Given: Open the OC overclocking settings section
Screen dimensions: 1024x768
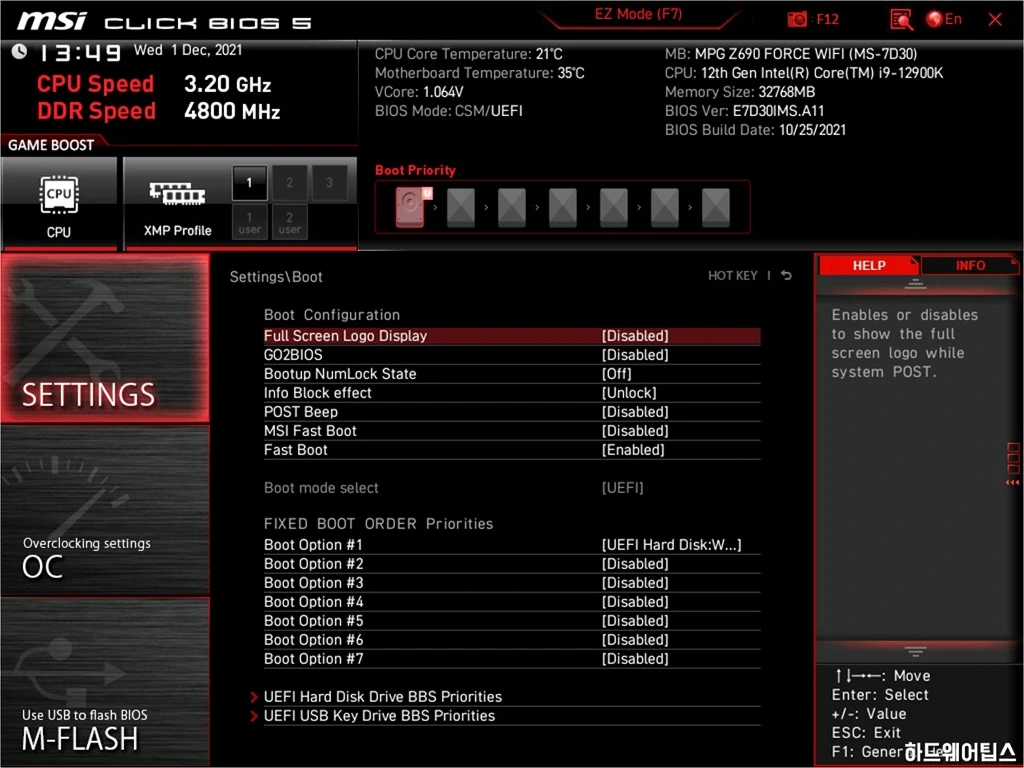Looking at the screenshot, I should pos(105,511).
